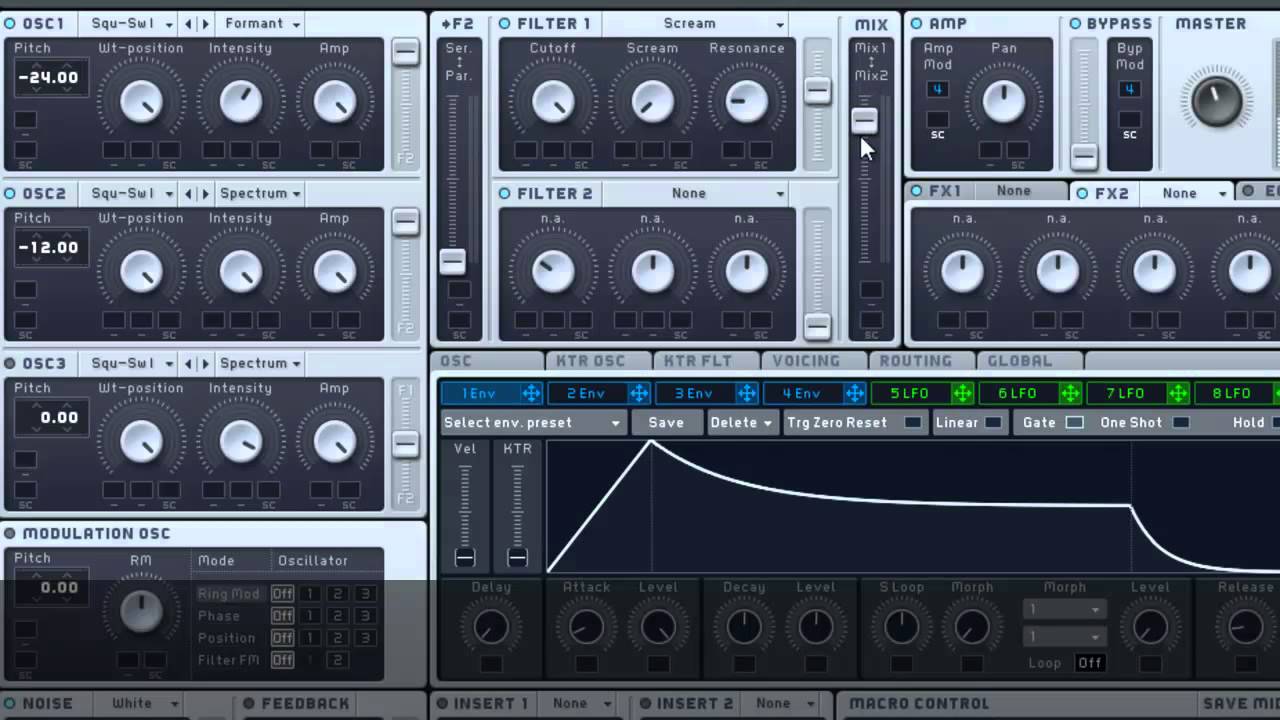Screen dimensions: 1280x720
Task: Toggle OSC3 power button
Action: (x=10, y=363)
